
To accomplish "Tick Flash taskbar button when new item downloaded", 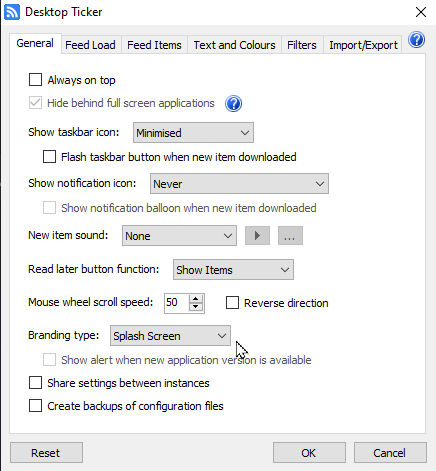I will click(49, 157).
